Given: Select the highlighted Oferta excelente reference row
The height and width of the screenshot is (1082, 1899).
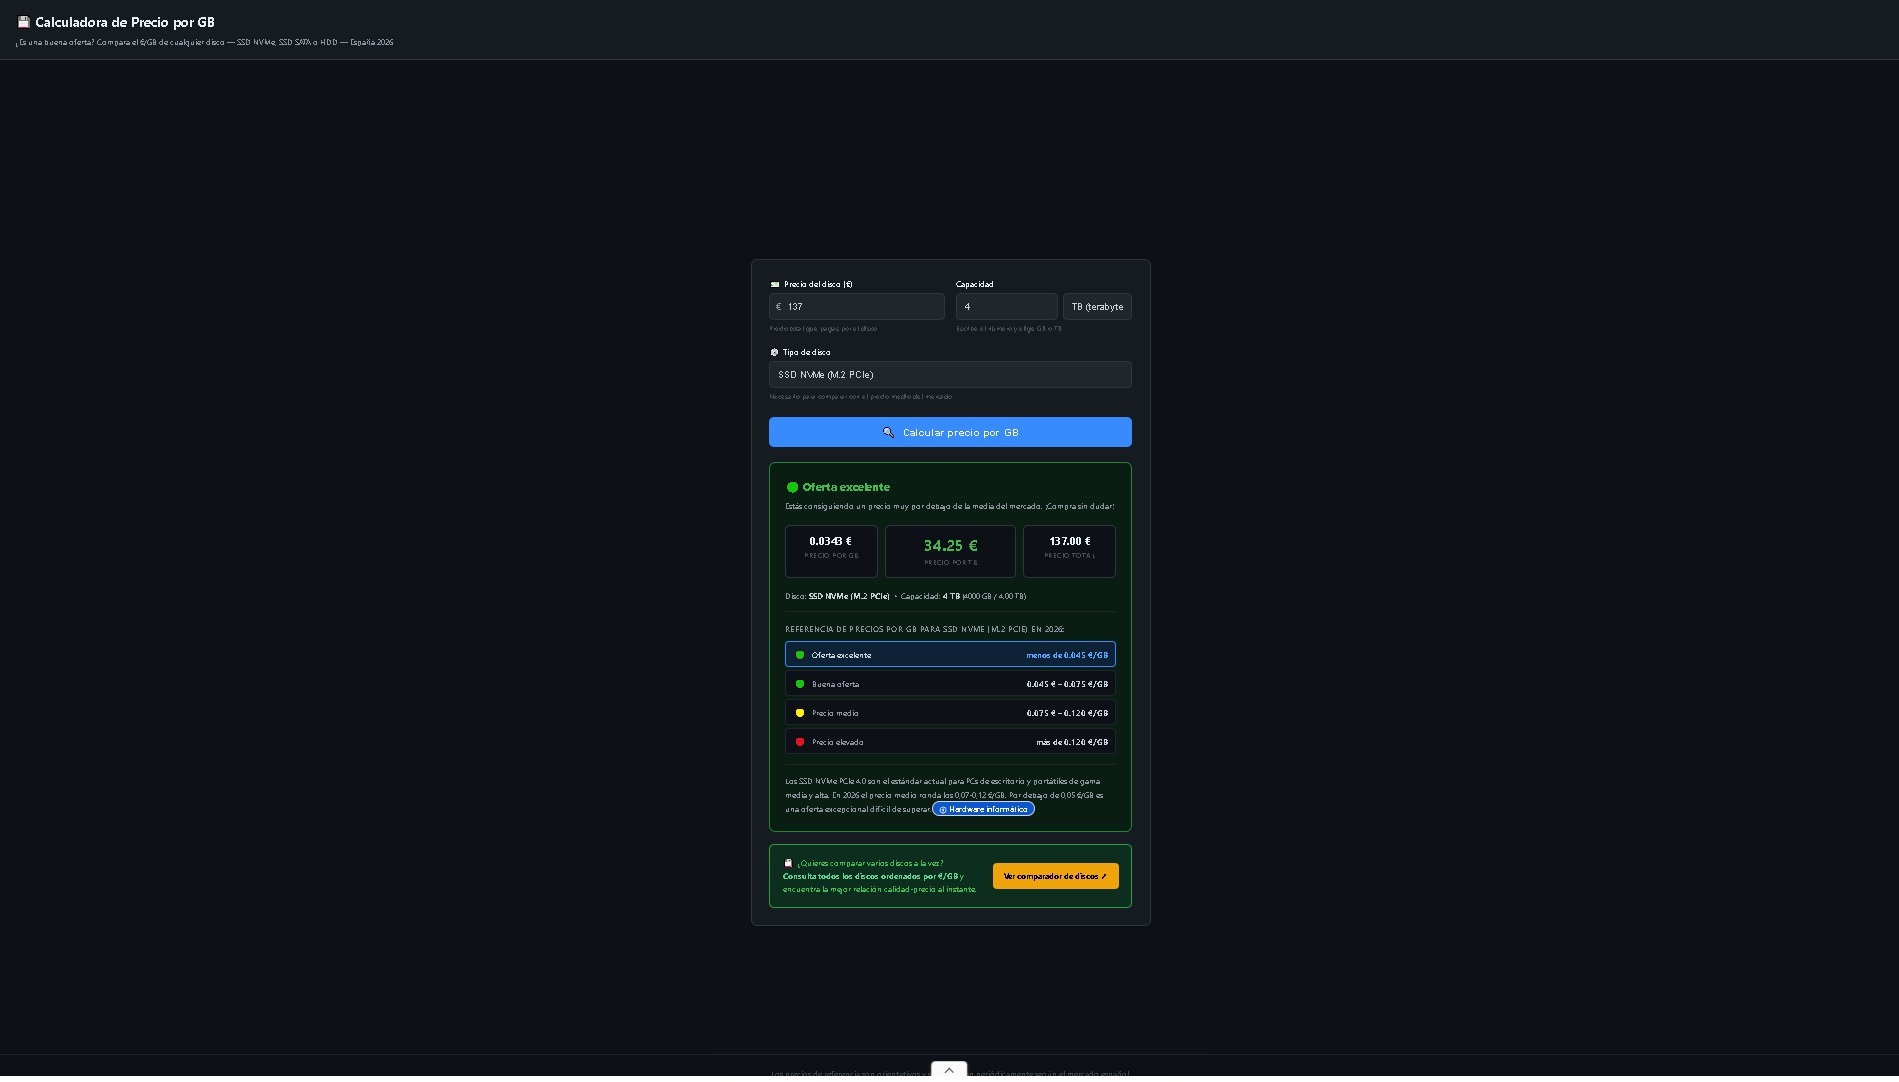Looking at the screenshot, I should tap(950, 655).
